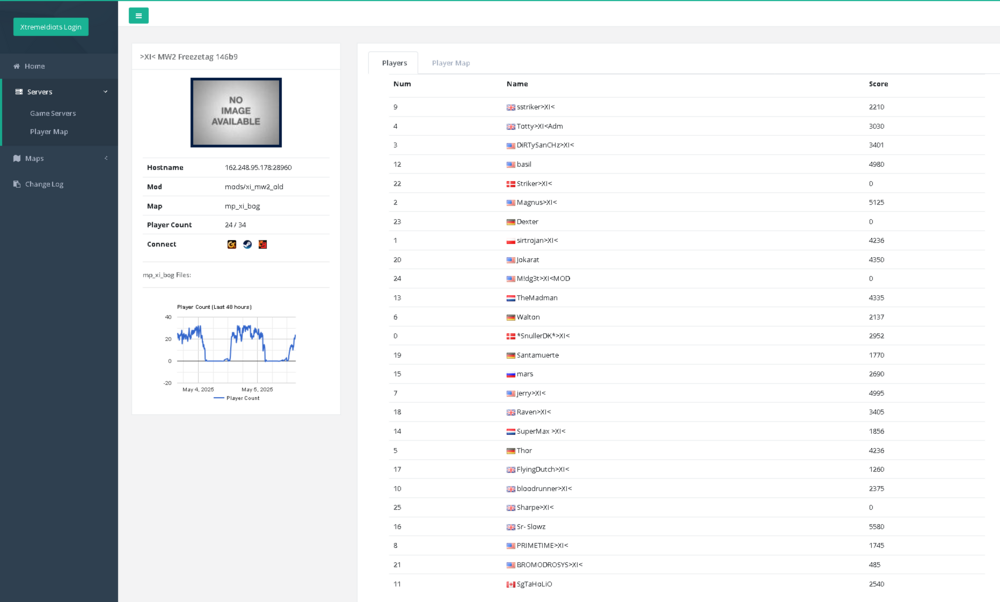Click the NO IMAGE AVAILABLE server thumbnail
This screenshot has height=602, width=1000.
pyautogui.click(x=235, y=112)
